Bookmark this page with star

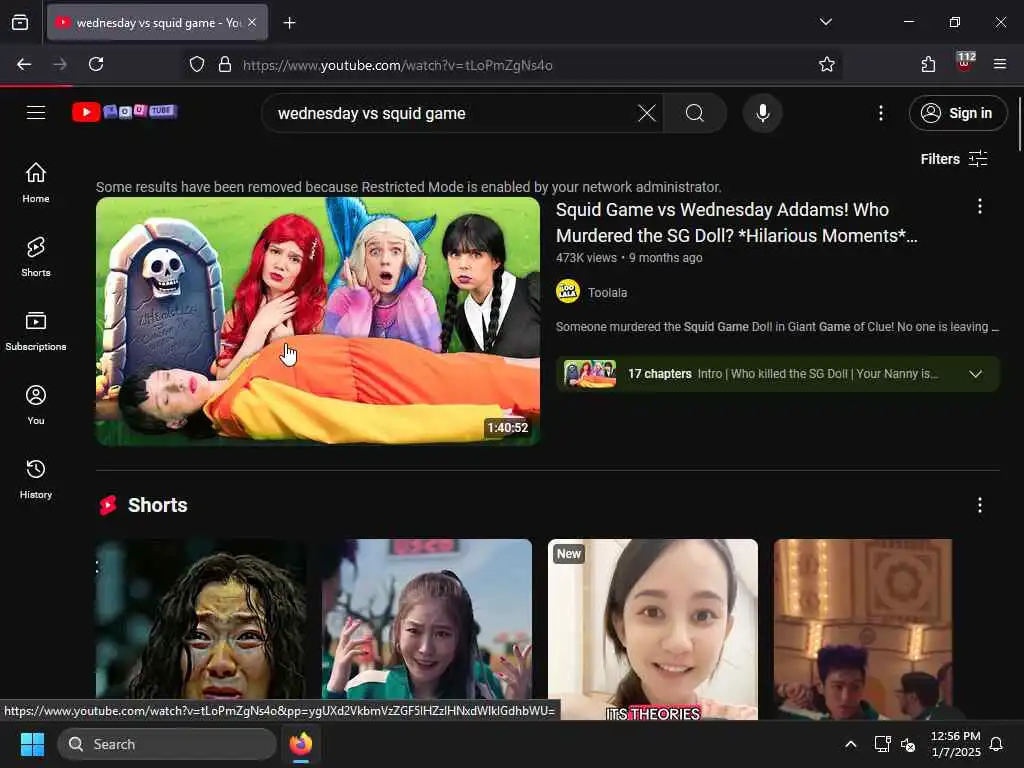point(827,64)
